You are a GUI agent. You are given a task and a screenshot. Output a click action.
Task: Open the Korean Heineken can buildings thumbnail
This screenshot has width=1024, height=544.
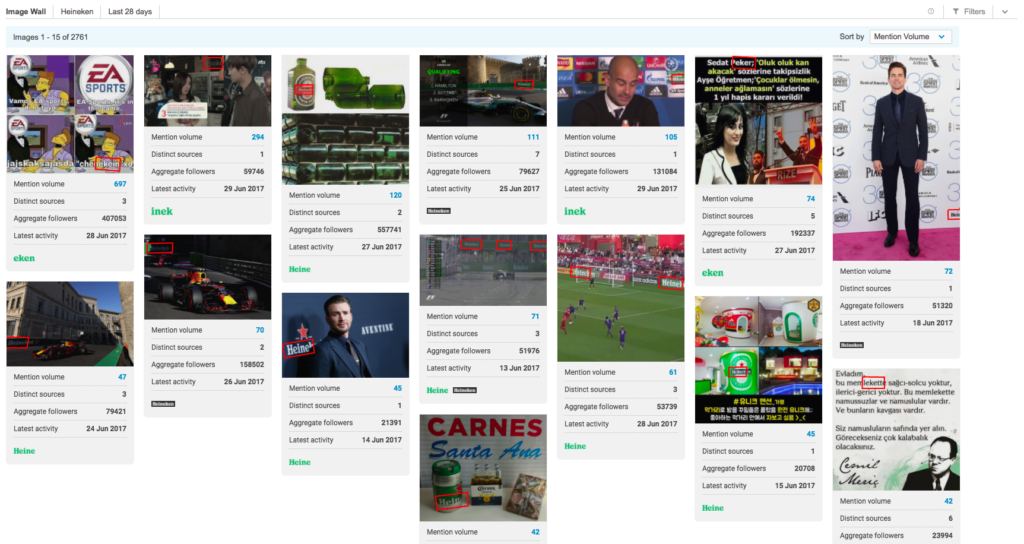[x=758, y=359]
